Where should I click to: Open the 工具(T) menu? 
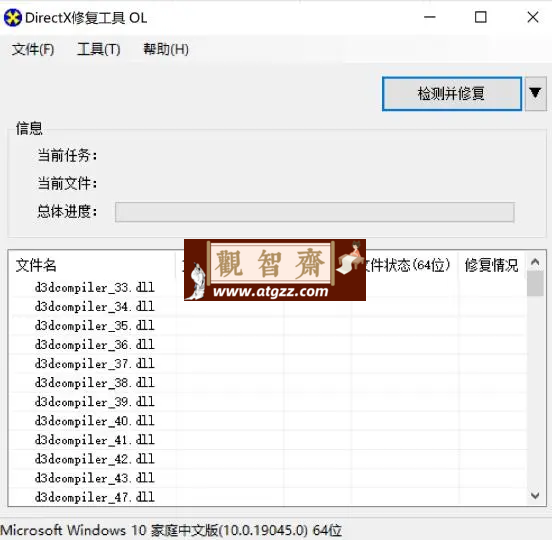[99, 49]
